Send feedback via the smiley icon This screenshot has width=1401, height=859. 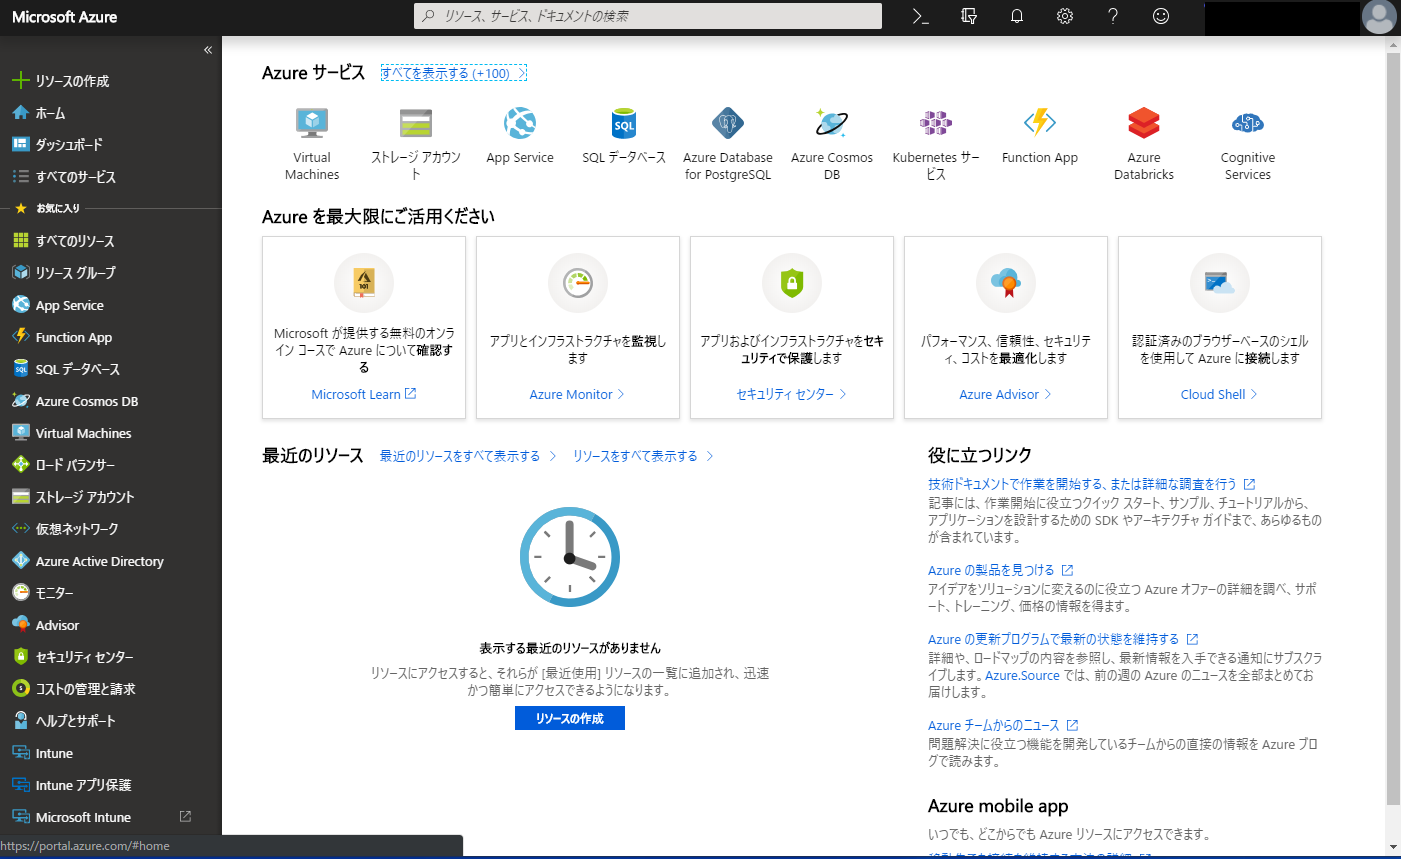[x=1161, y=16]
